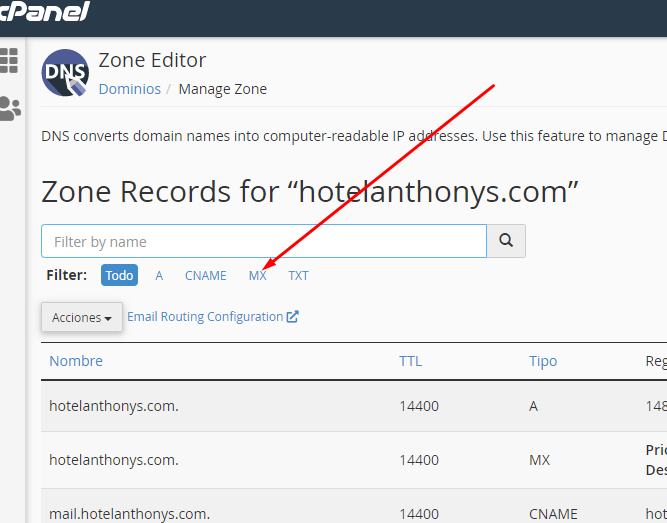The height and width of the screenshot is (523, 667).
Task: Click the external link icon beside Email Routing
Action: [x=293, y=317]
